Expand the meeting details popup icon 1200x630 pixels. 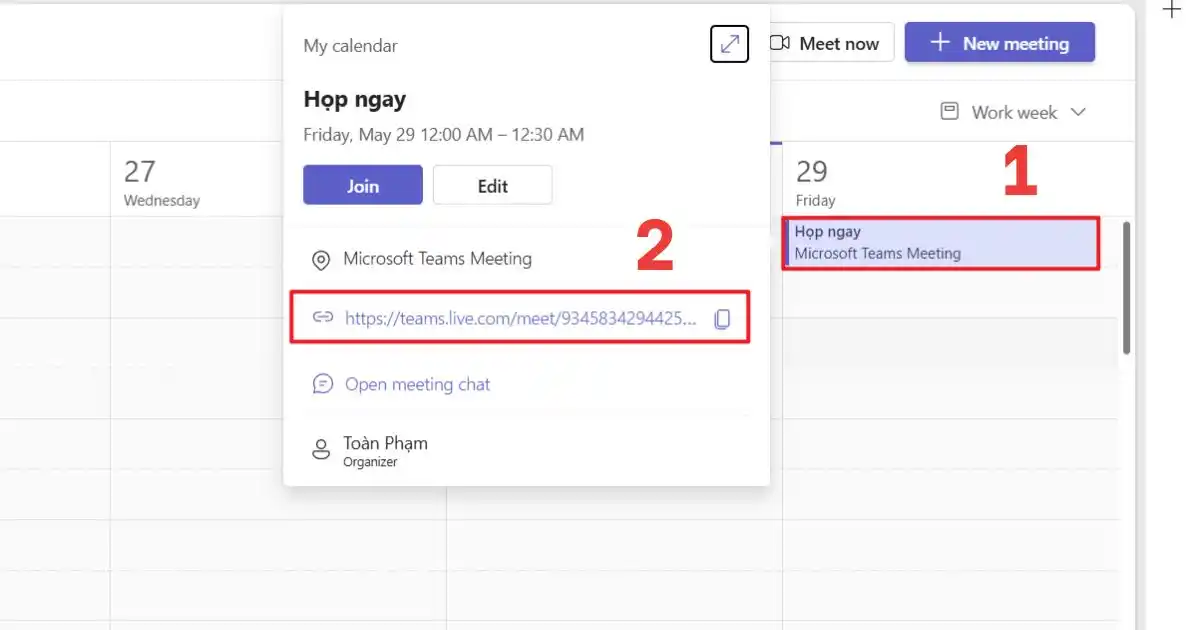pyautogui.click(x=729, y=44)
